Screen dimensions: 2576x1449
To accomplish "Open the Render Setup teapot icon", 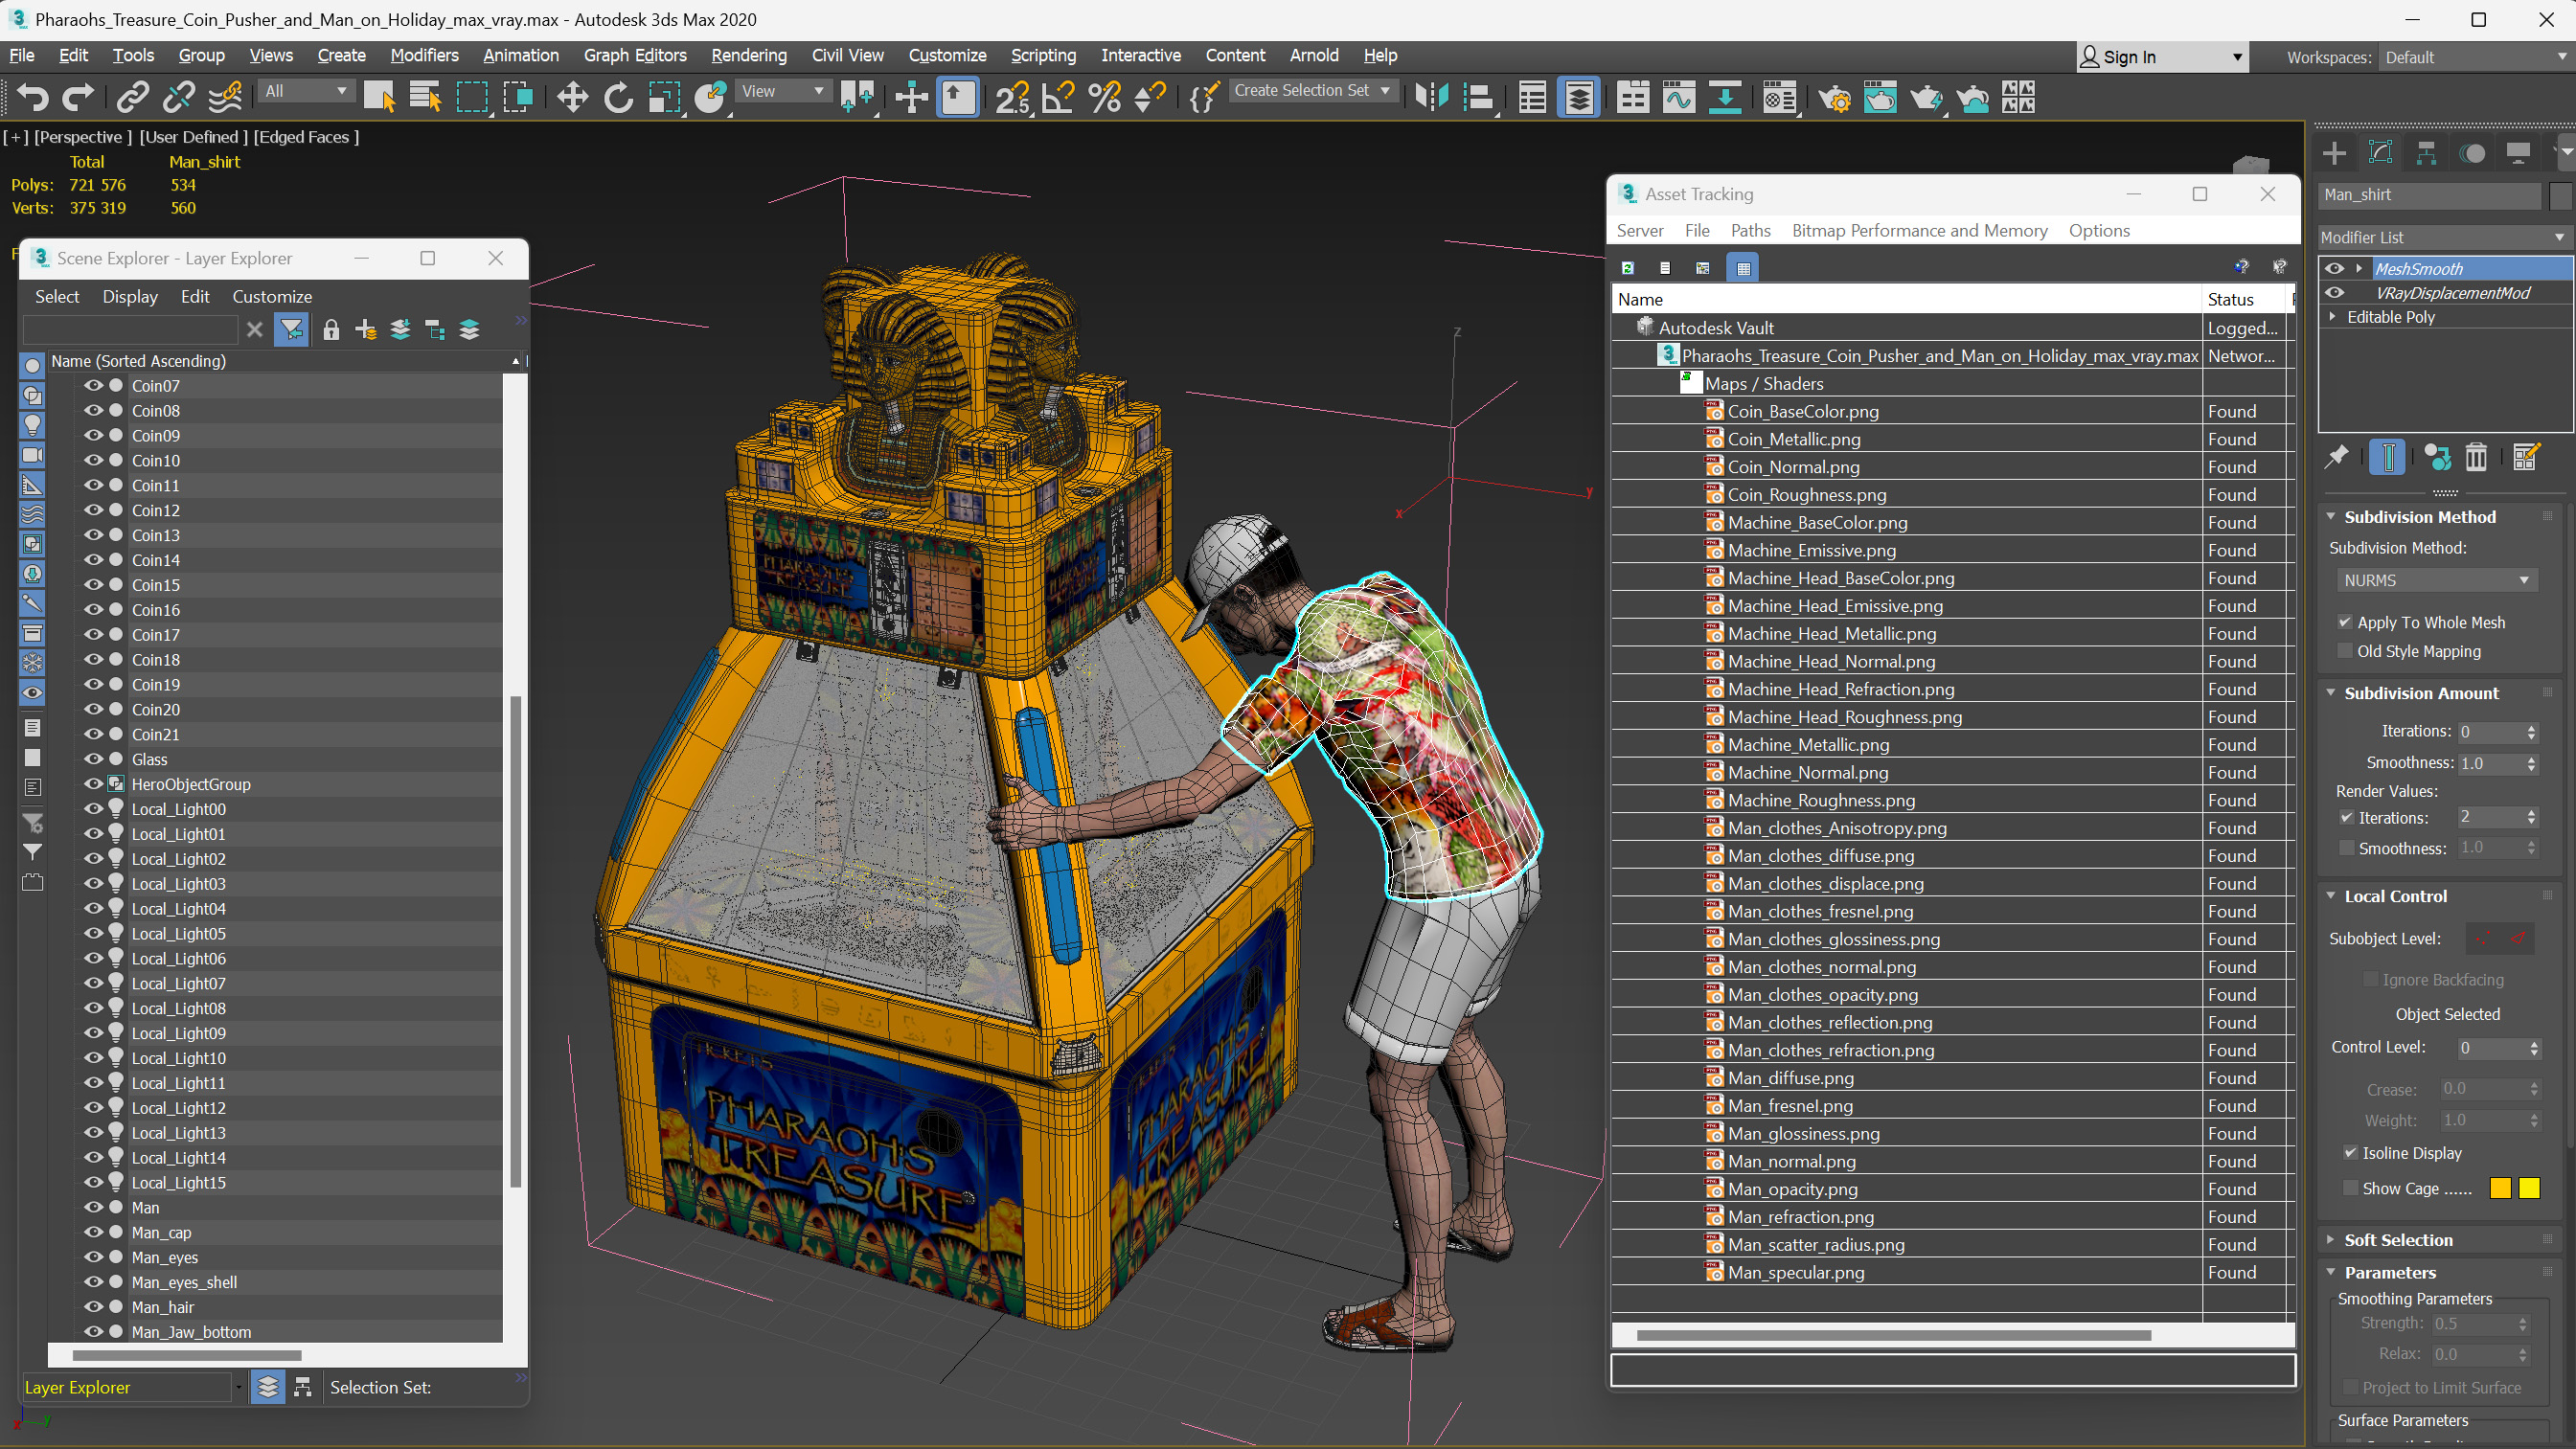I will point(1833,97).
